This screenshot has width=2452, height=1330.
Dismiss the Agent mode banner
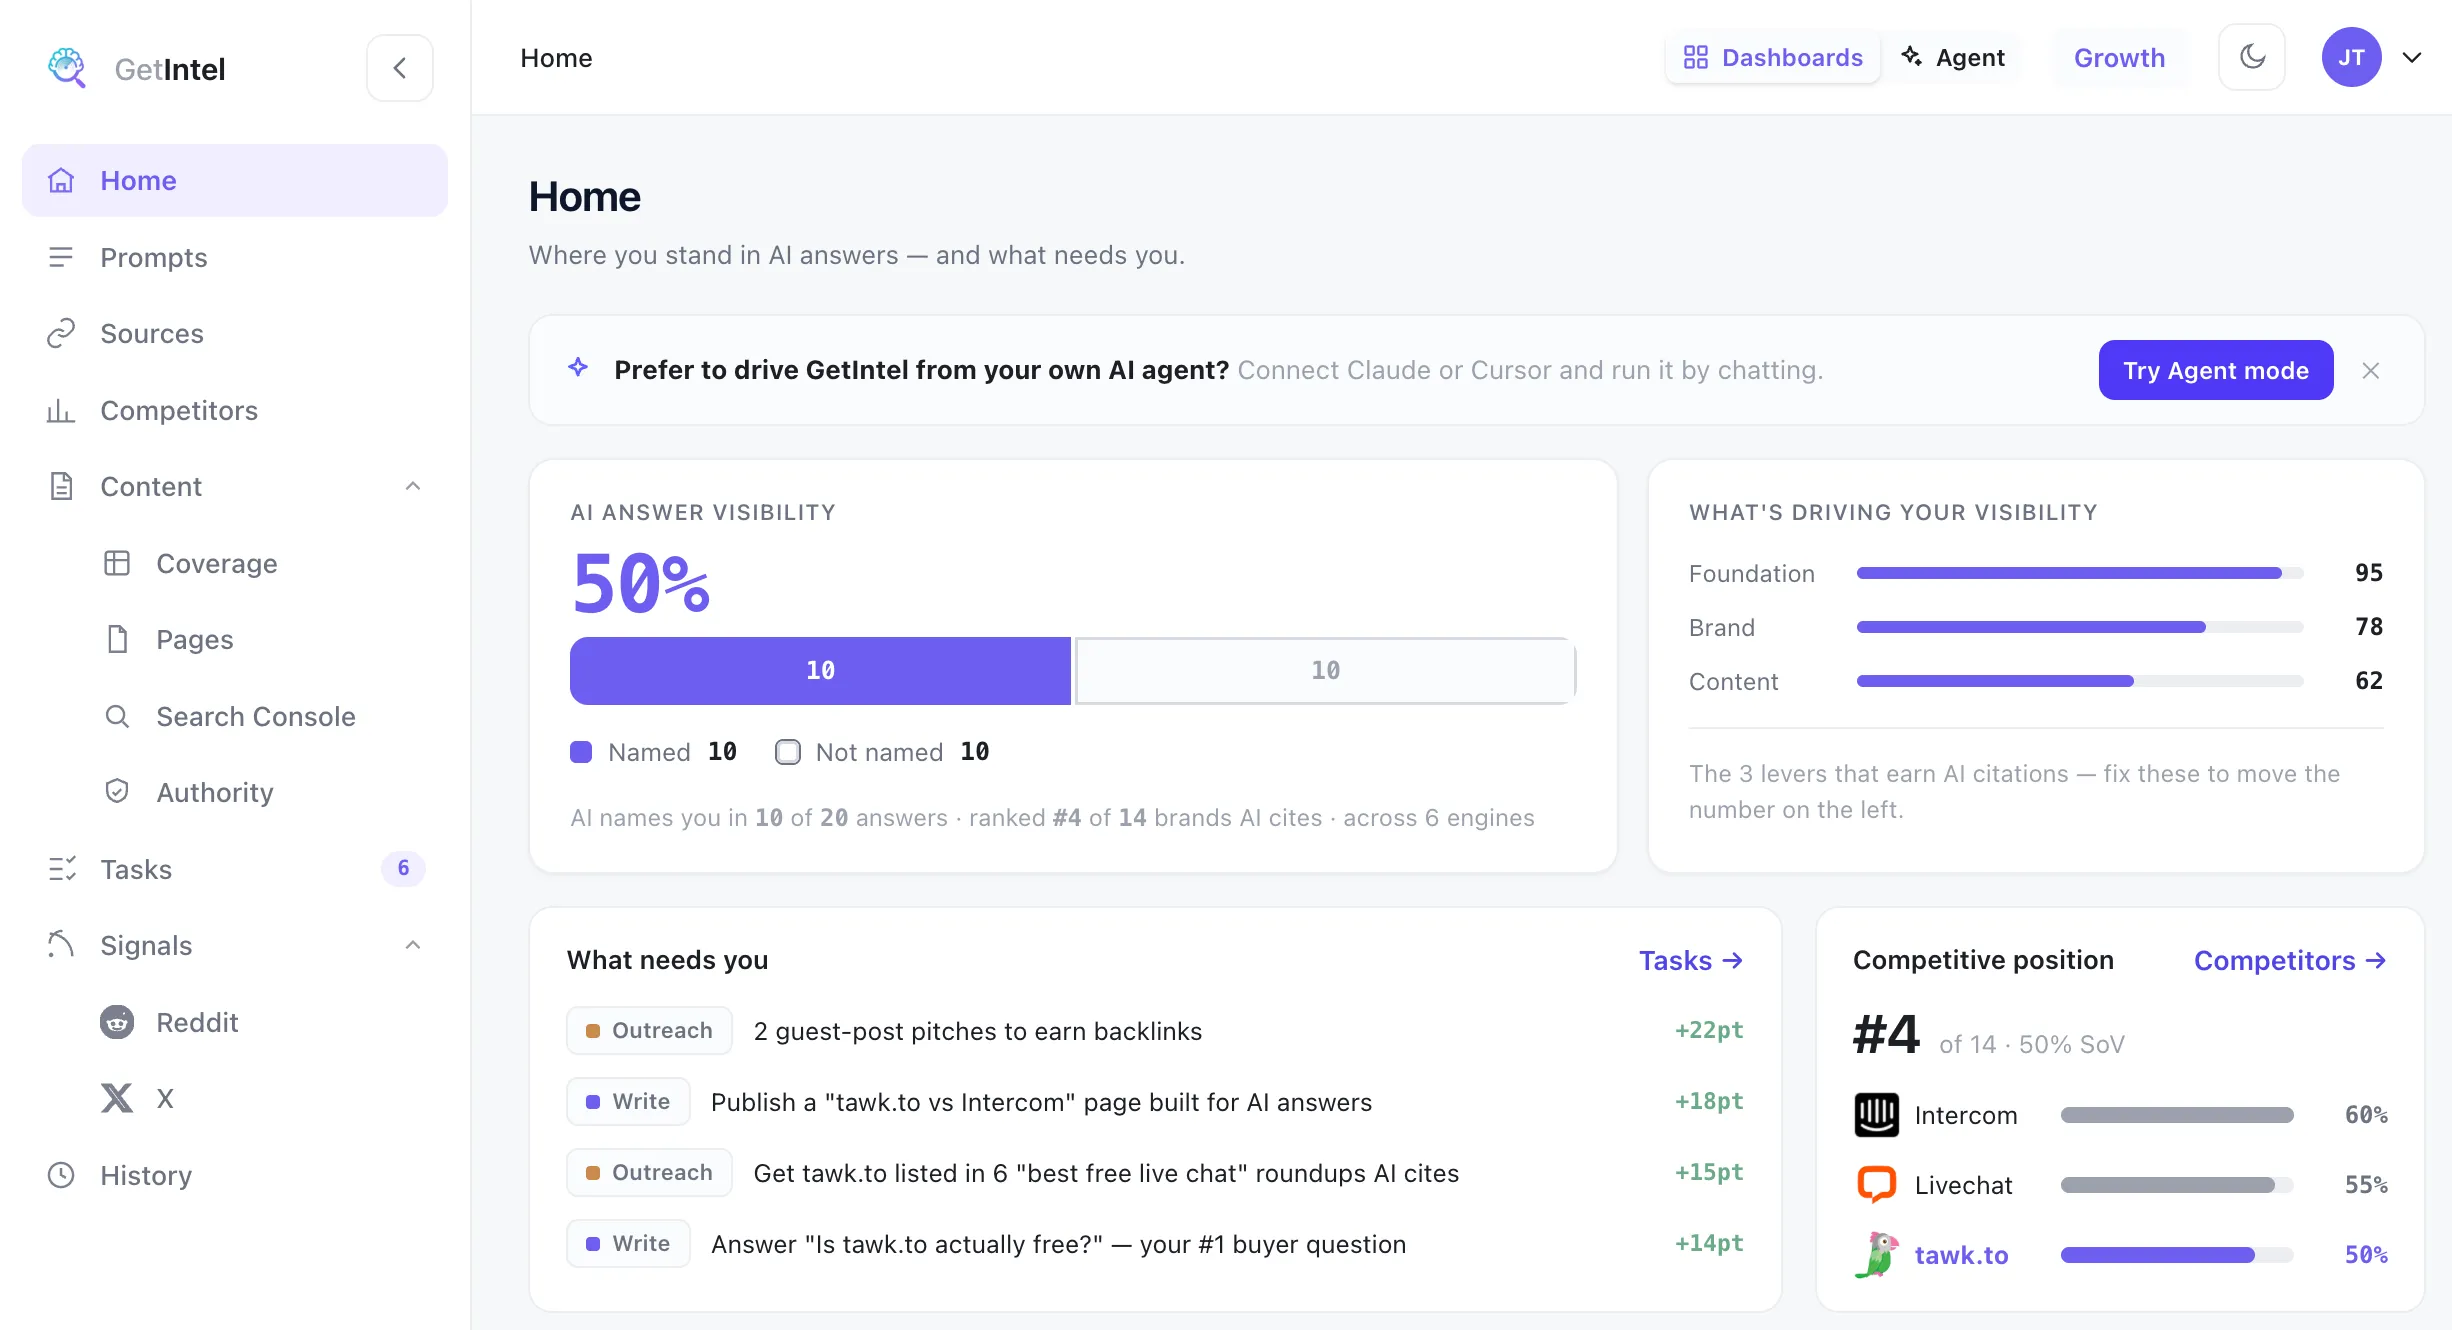click(x=2370, y=371)
